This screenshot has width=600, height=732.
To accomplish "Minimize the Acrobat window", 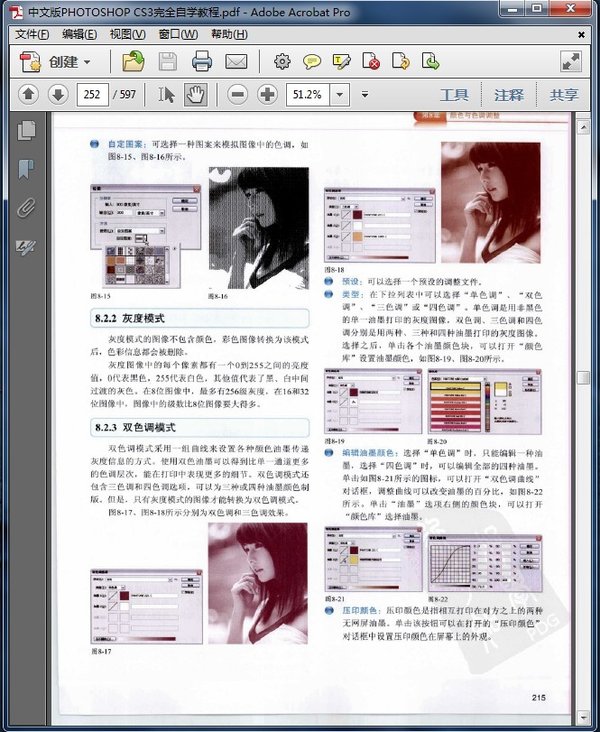I will [x=513, y=8].
